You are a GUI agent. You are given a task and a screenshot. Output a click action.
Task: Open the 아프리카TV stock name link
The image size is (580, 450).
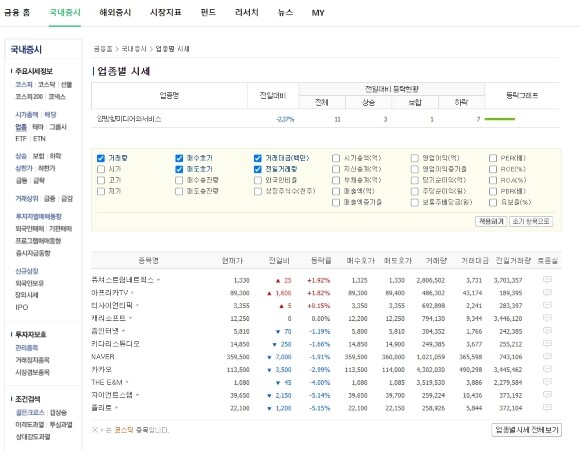pyautogui.click(x=109, y=293)
